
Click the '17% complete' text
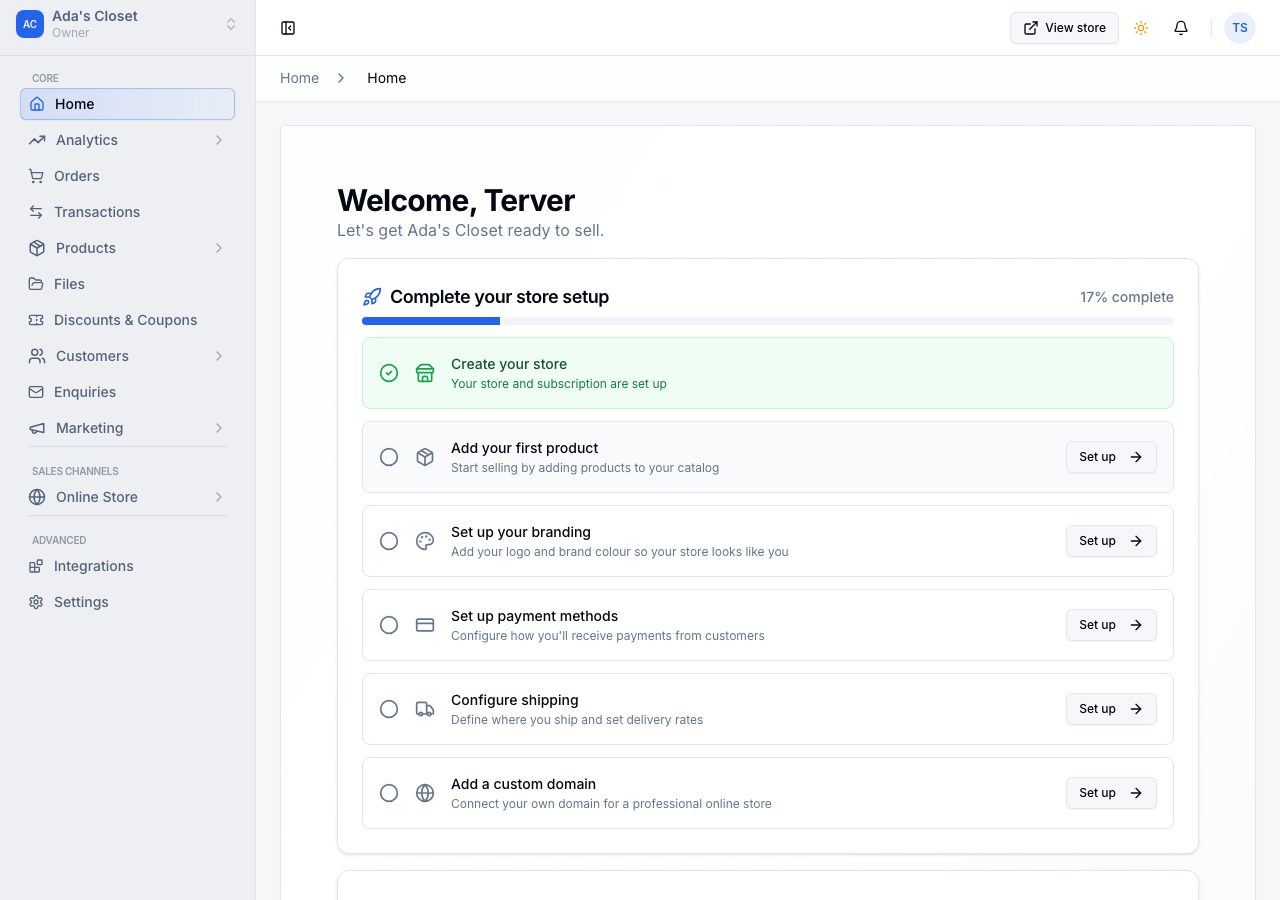tap(1127, 297)
